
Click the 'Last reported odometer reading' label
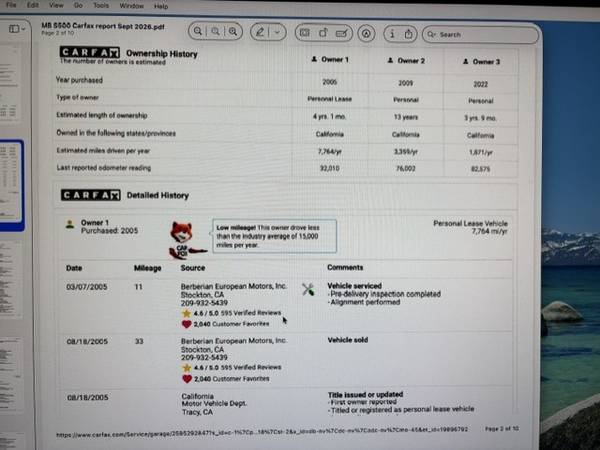104,168
